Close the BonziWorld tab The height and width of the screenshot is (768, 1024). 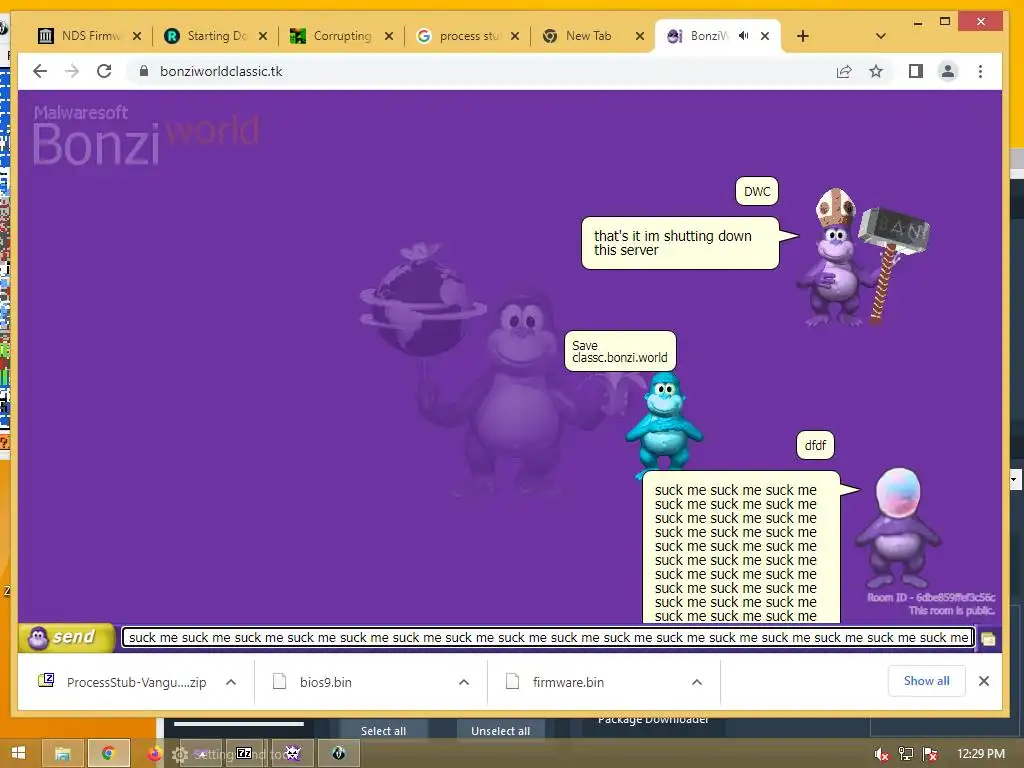[765, 36]
